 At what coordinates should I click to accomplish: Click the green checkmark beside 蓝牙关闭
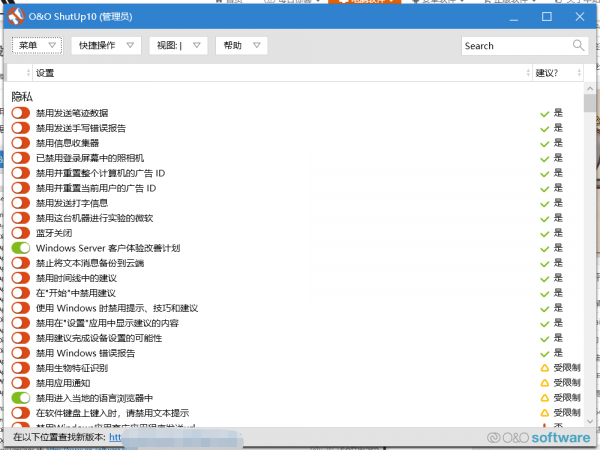point(545,233)
